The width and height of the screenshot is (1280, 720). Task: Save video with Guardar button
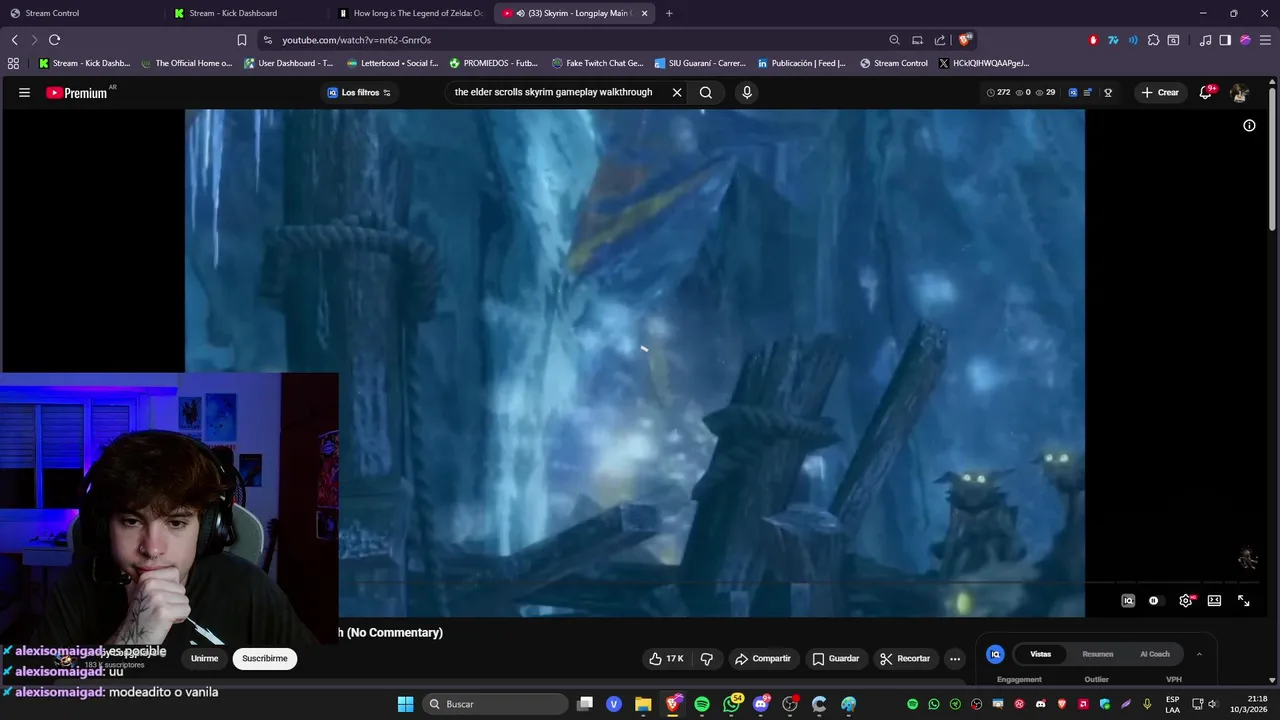pyautogui.click(x=836, y=658)
